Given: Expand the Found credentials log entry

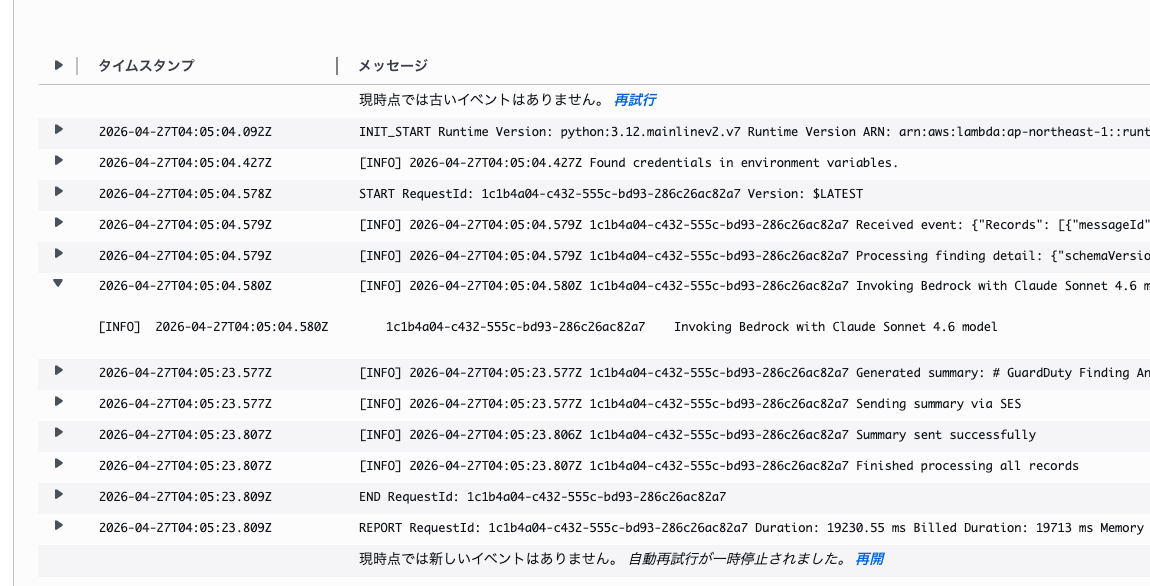Looking at the screenshot, I should [59, 162].
